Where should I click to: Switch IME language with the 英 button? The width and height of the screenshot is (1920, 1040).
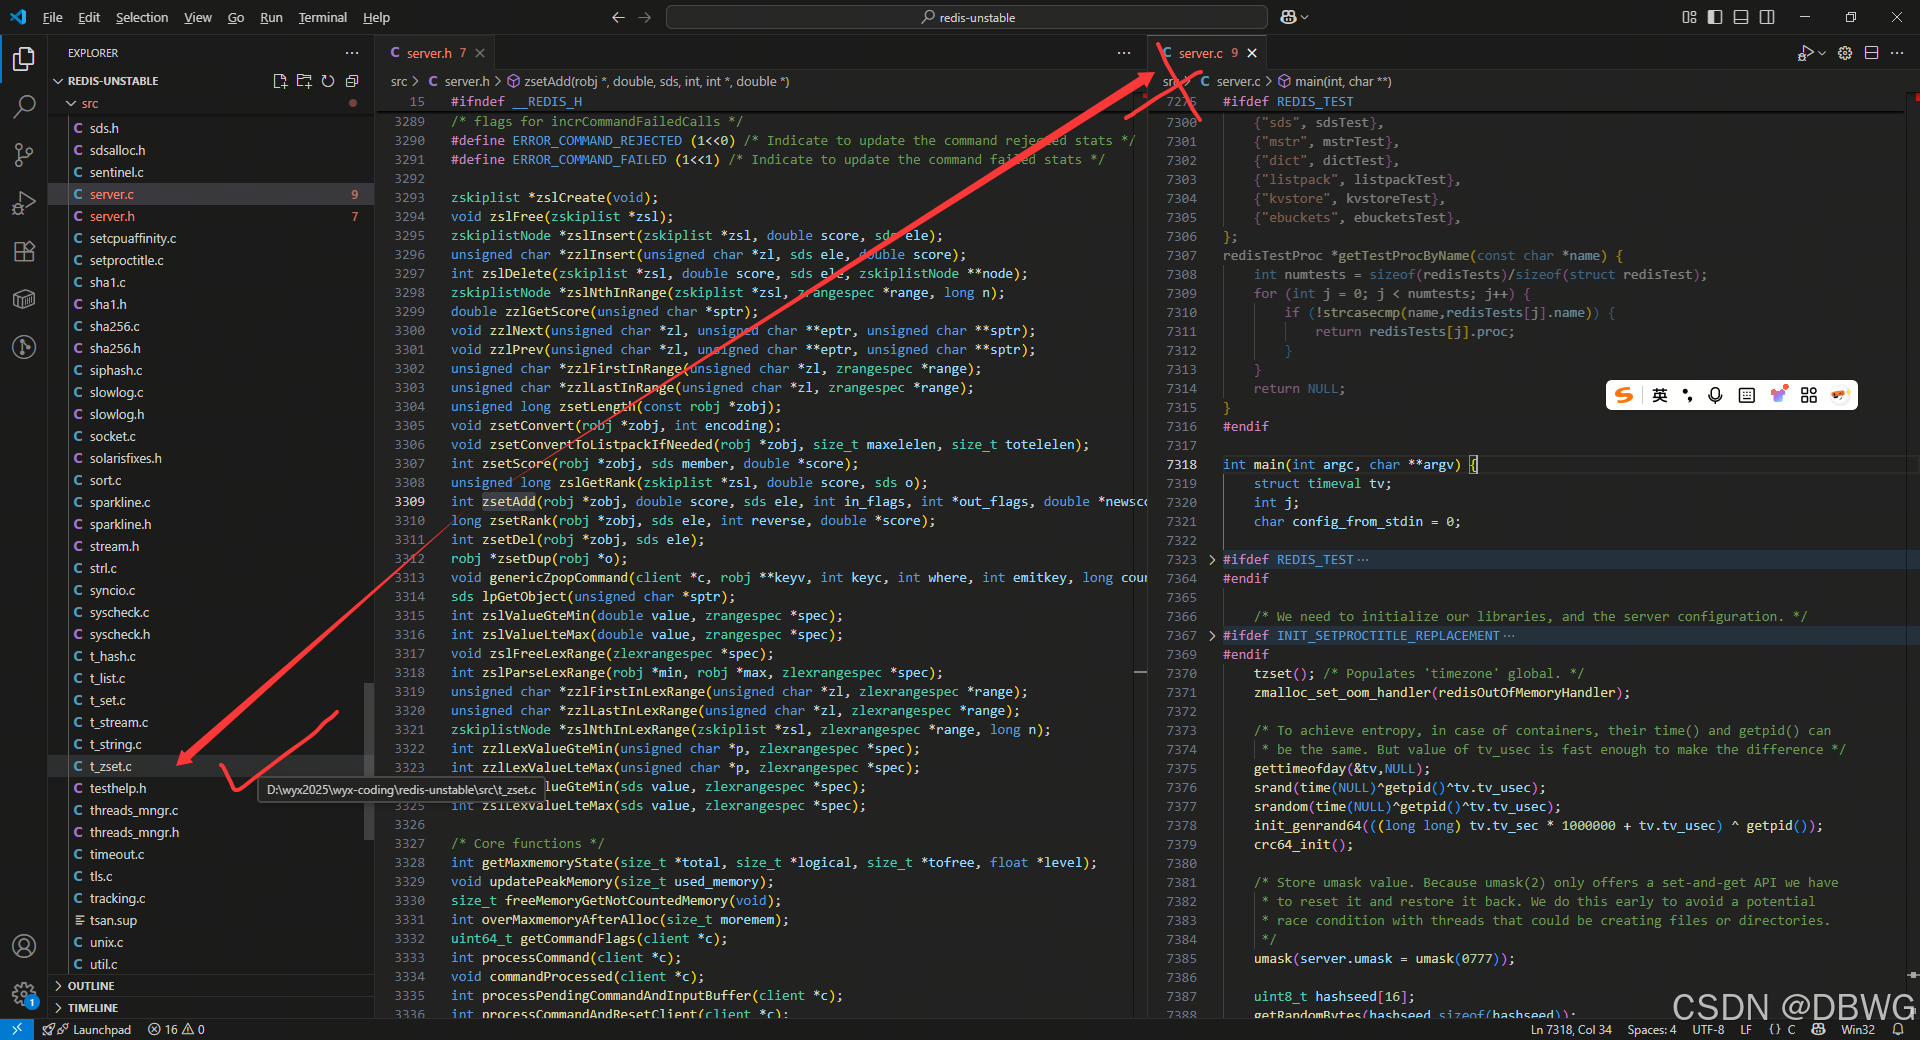[1660, 395]
